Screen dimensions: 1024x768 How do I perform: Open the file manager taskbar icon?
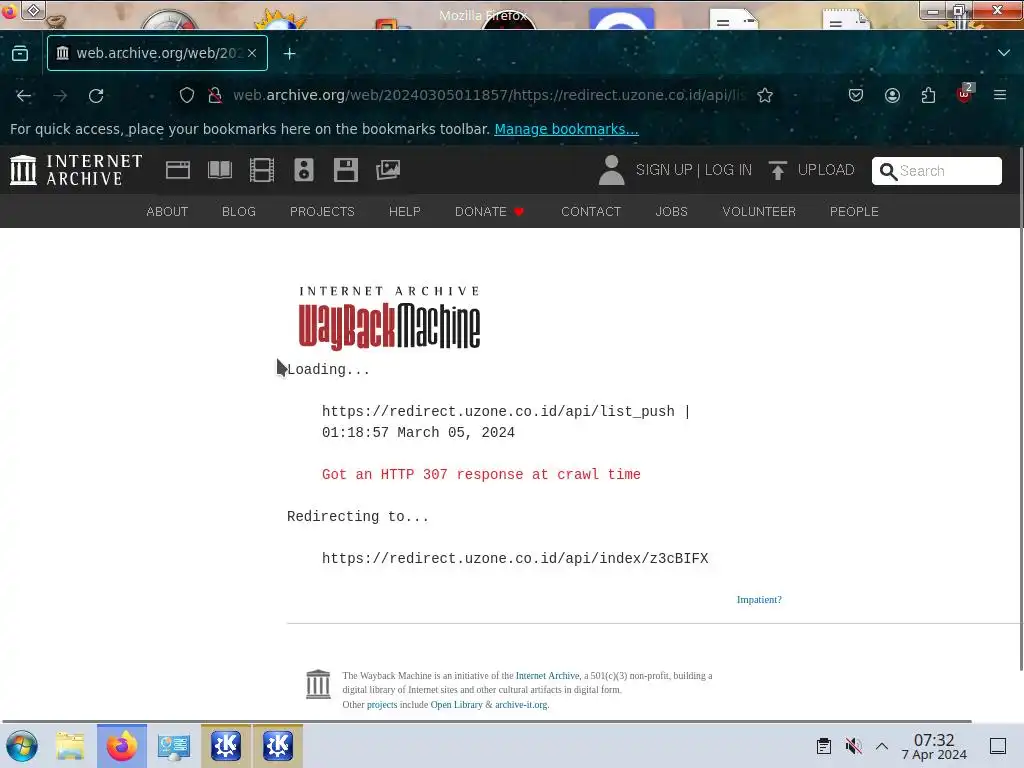click(x=70, y=746)
